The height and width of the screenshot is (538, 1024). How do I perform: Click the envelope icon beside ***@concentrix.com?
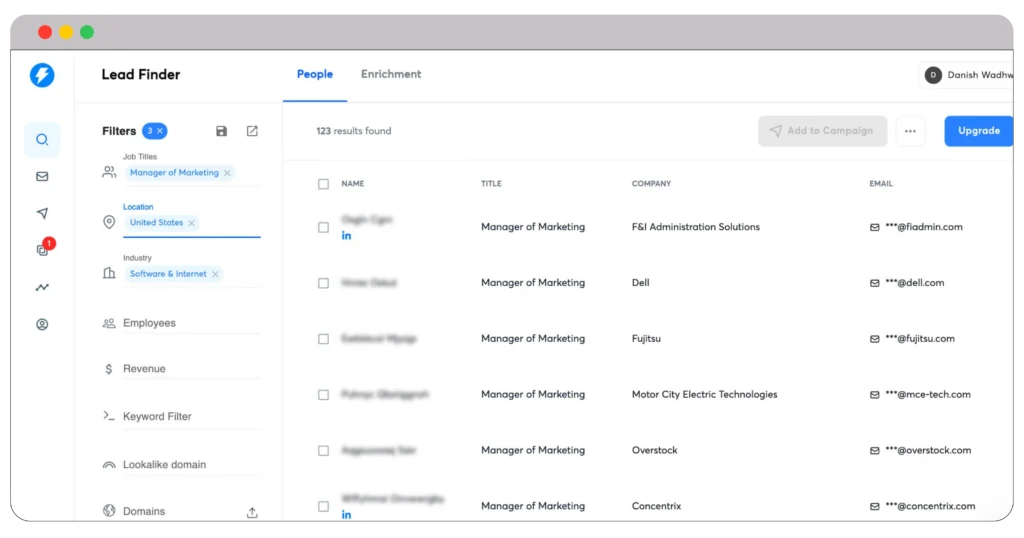coord(874,507)
